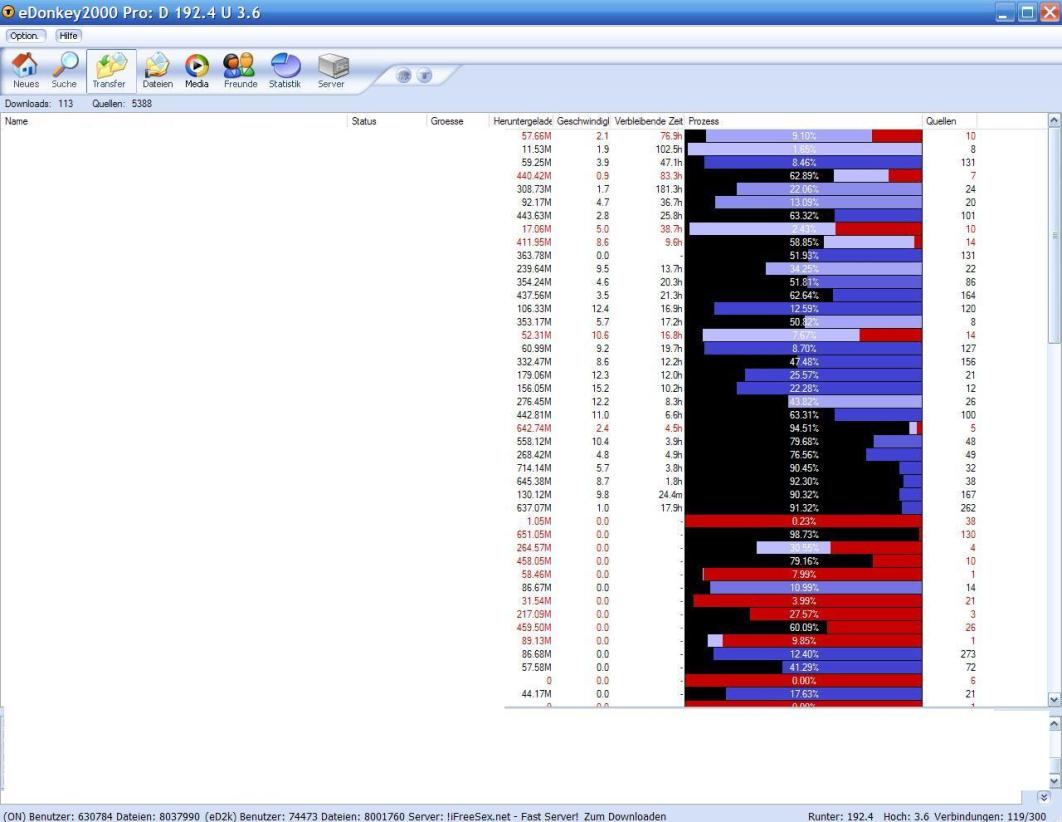Sort by the Quellen column header
This screenshot has height=822, width=1062.
tap(950, 121)
